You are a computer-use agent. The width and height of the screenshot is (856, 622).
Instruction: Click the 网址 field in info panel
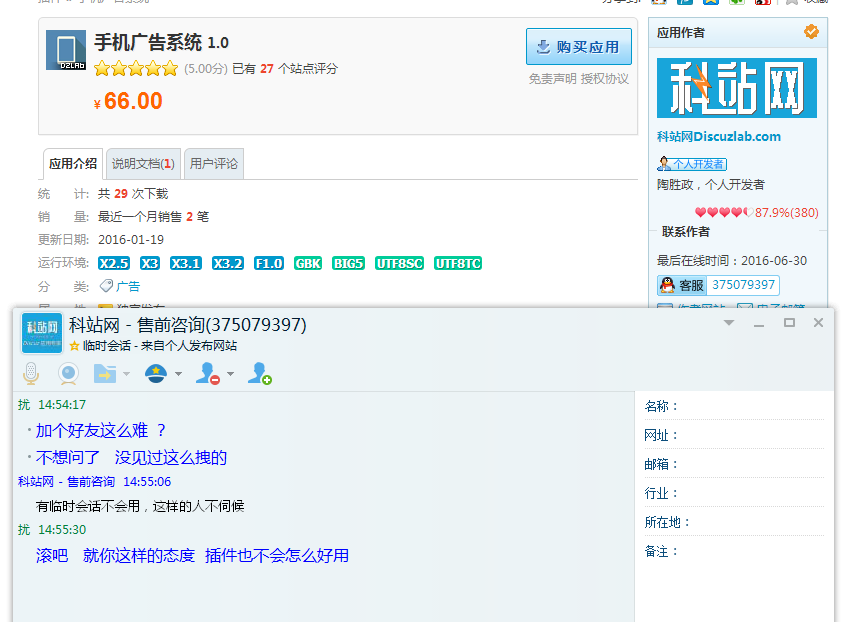(x=734, y=435)
